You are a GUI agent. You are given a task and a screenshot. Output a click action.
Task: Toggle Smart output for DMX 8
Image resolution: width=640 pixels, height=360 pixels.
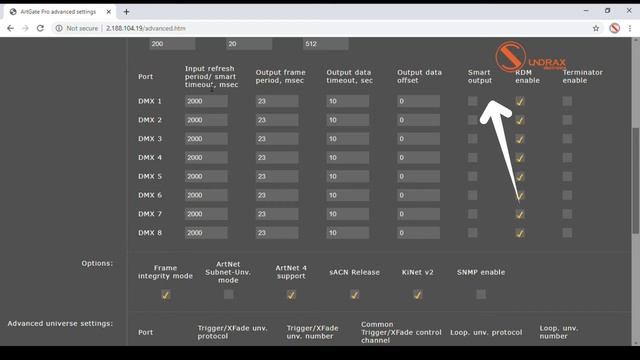click(472, 233)
